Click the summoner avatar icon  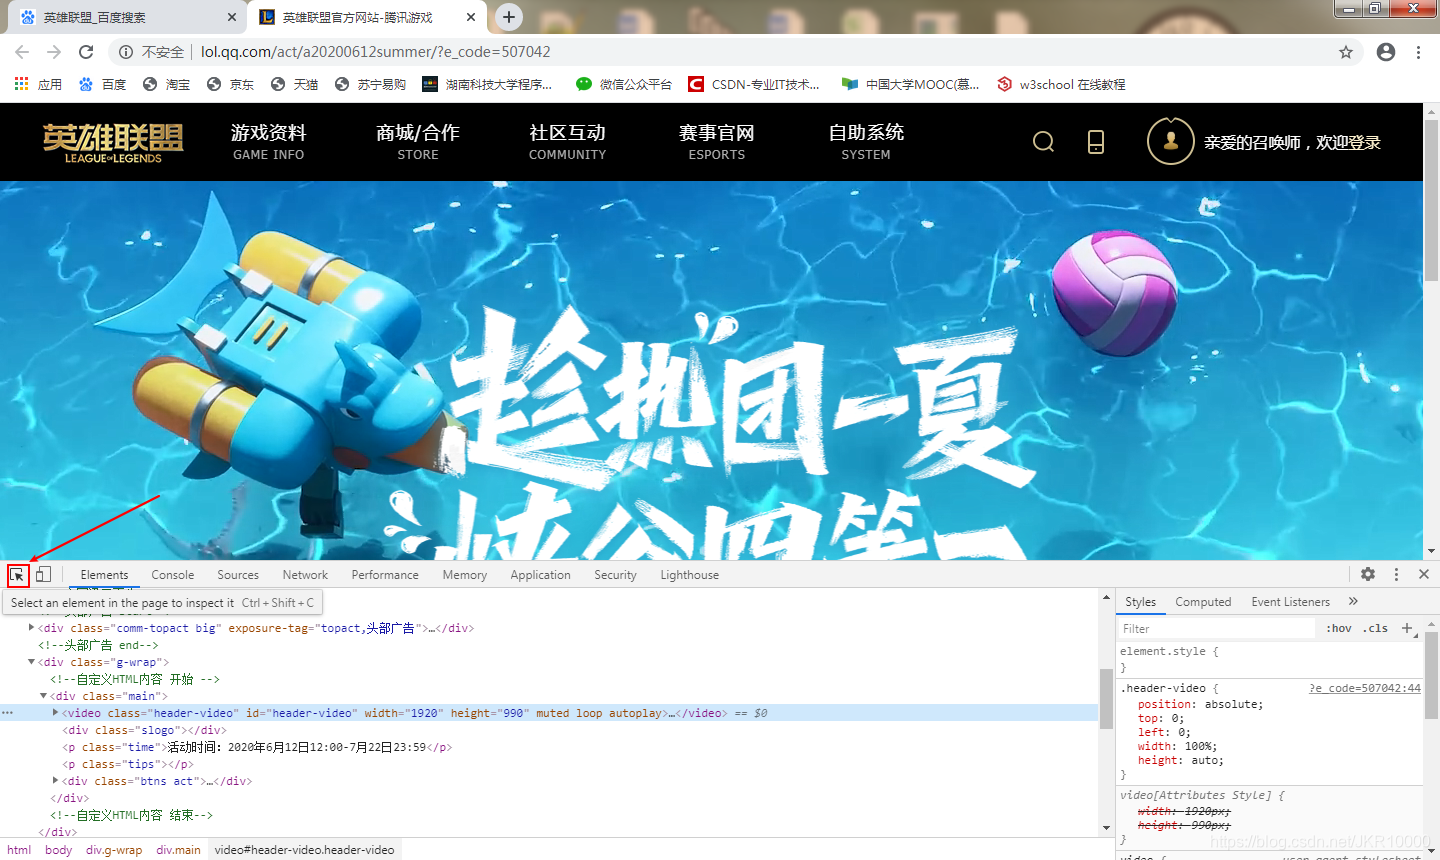1171,141
